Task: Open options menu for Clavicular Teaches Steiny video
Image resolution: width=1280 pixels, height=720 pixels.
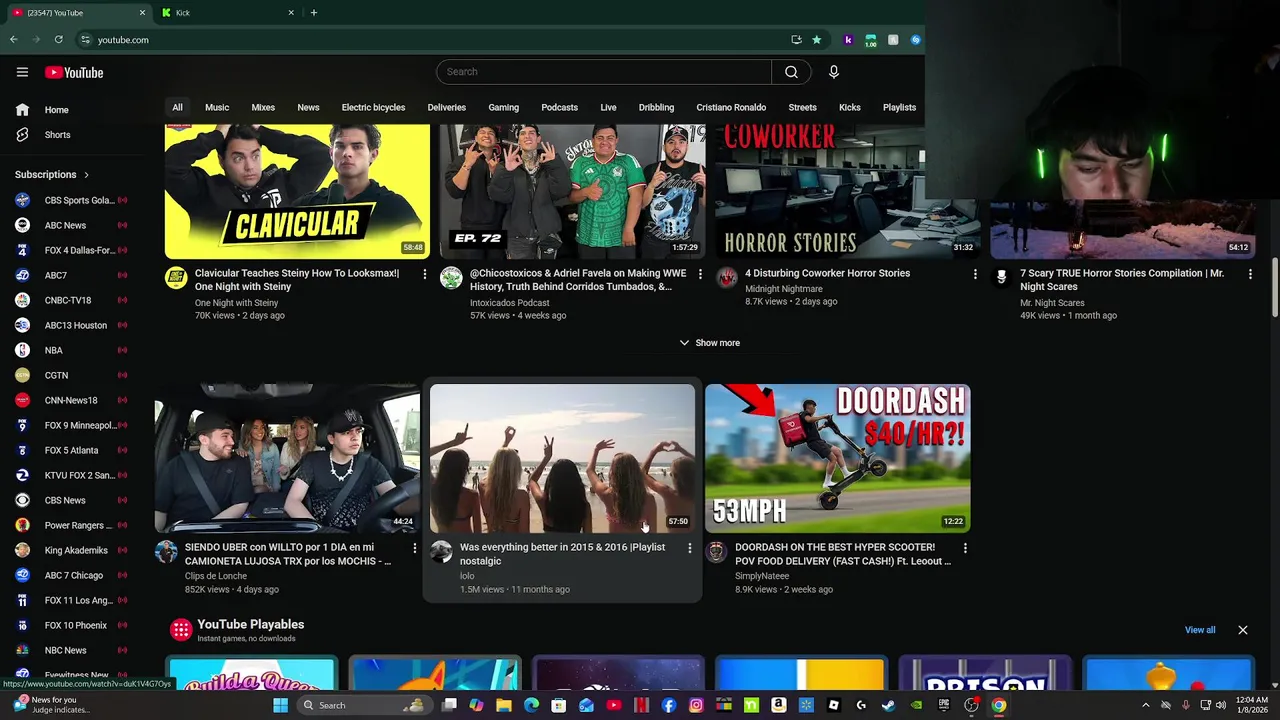Action: [424, 274]
